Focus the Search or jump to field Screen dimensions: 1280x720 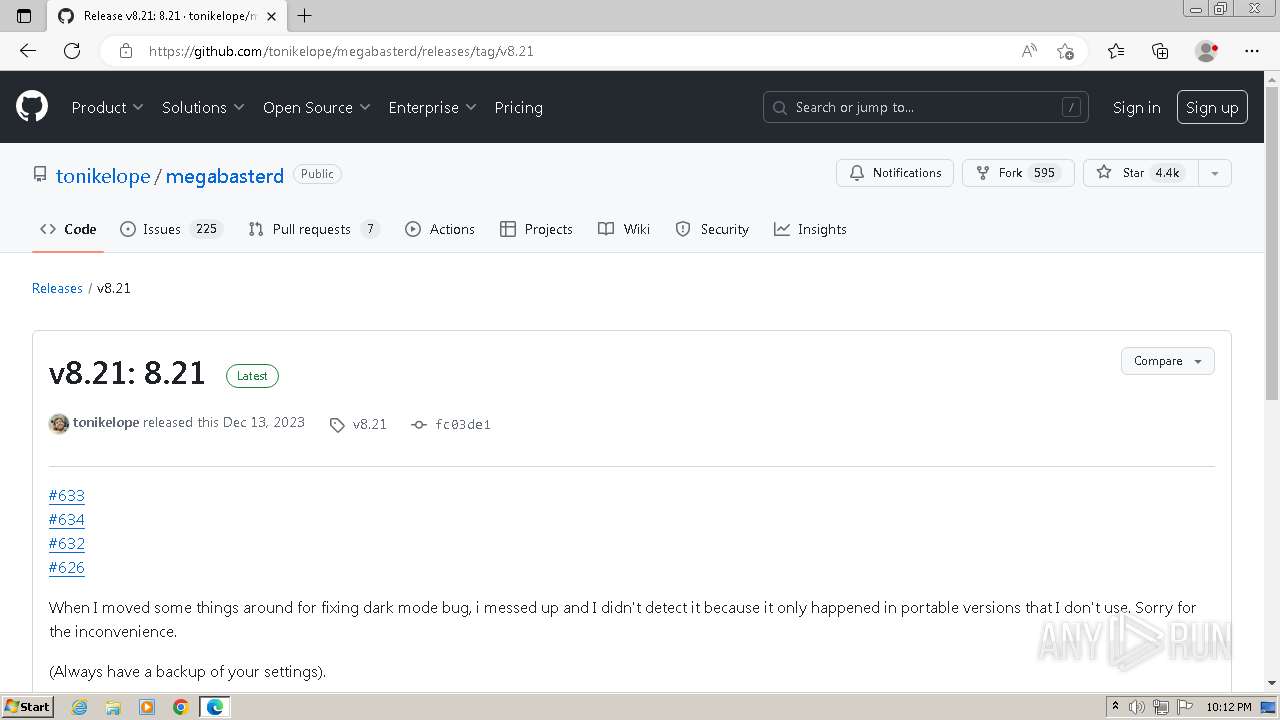[926, 107]
